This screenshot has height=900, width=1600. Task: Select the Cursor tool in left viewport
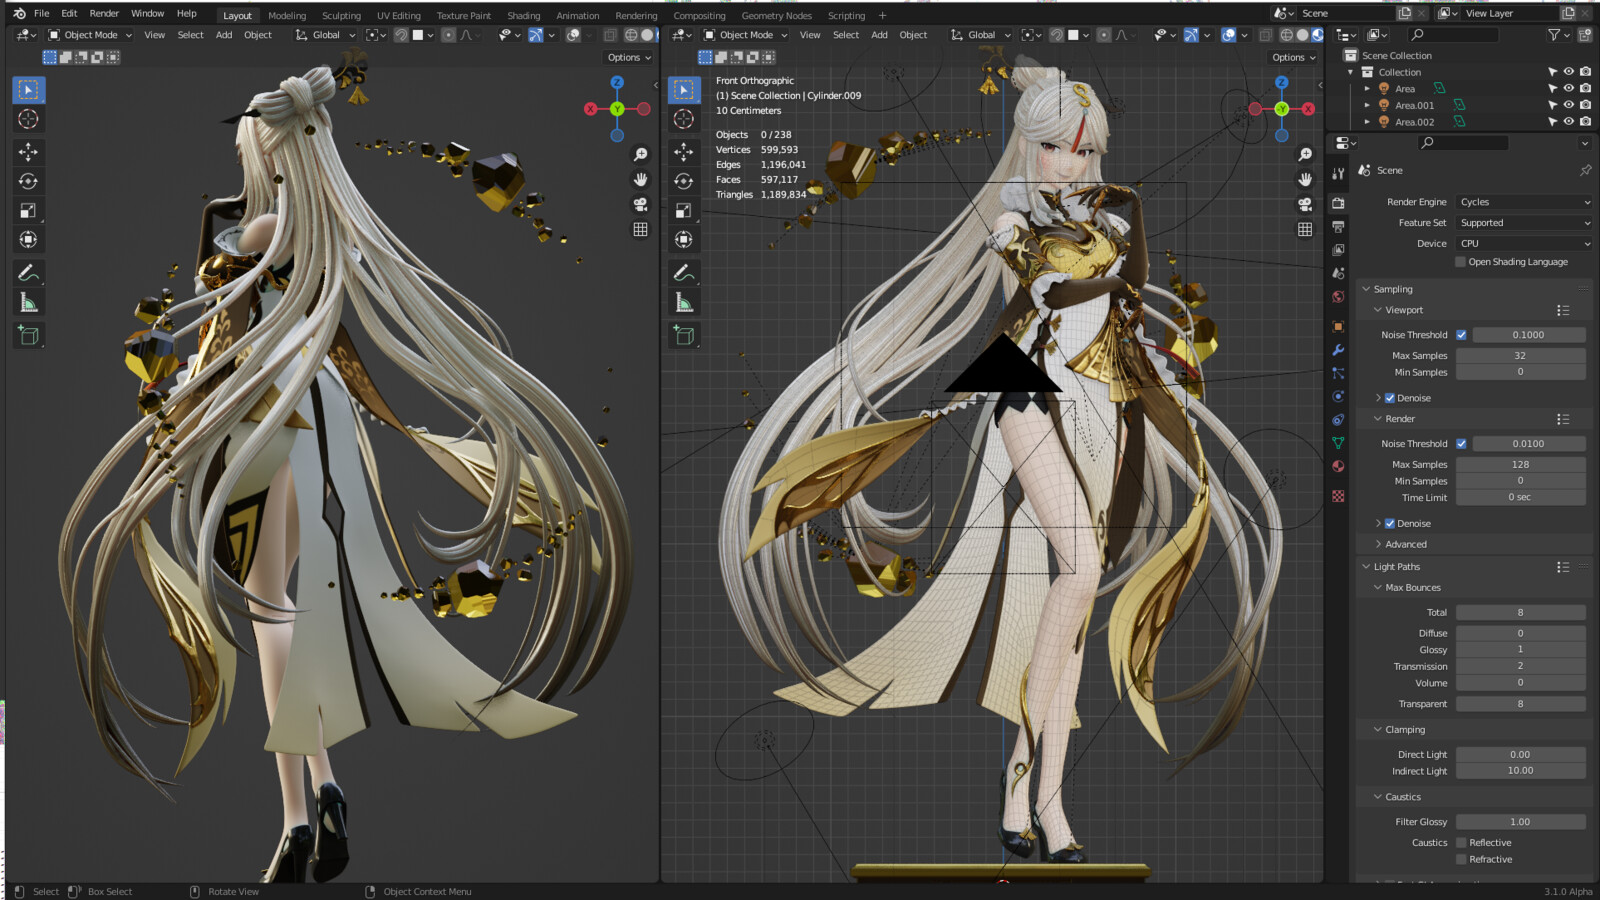28,119
